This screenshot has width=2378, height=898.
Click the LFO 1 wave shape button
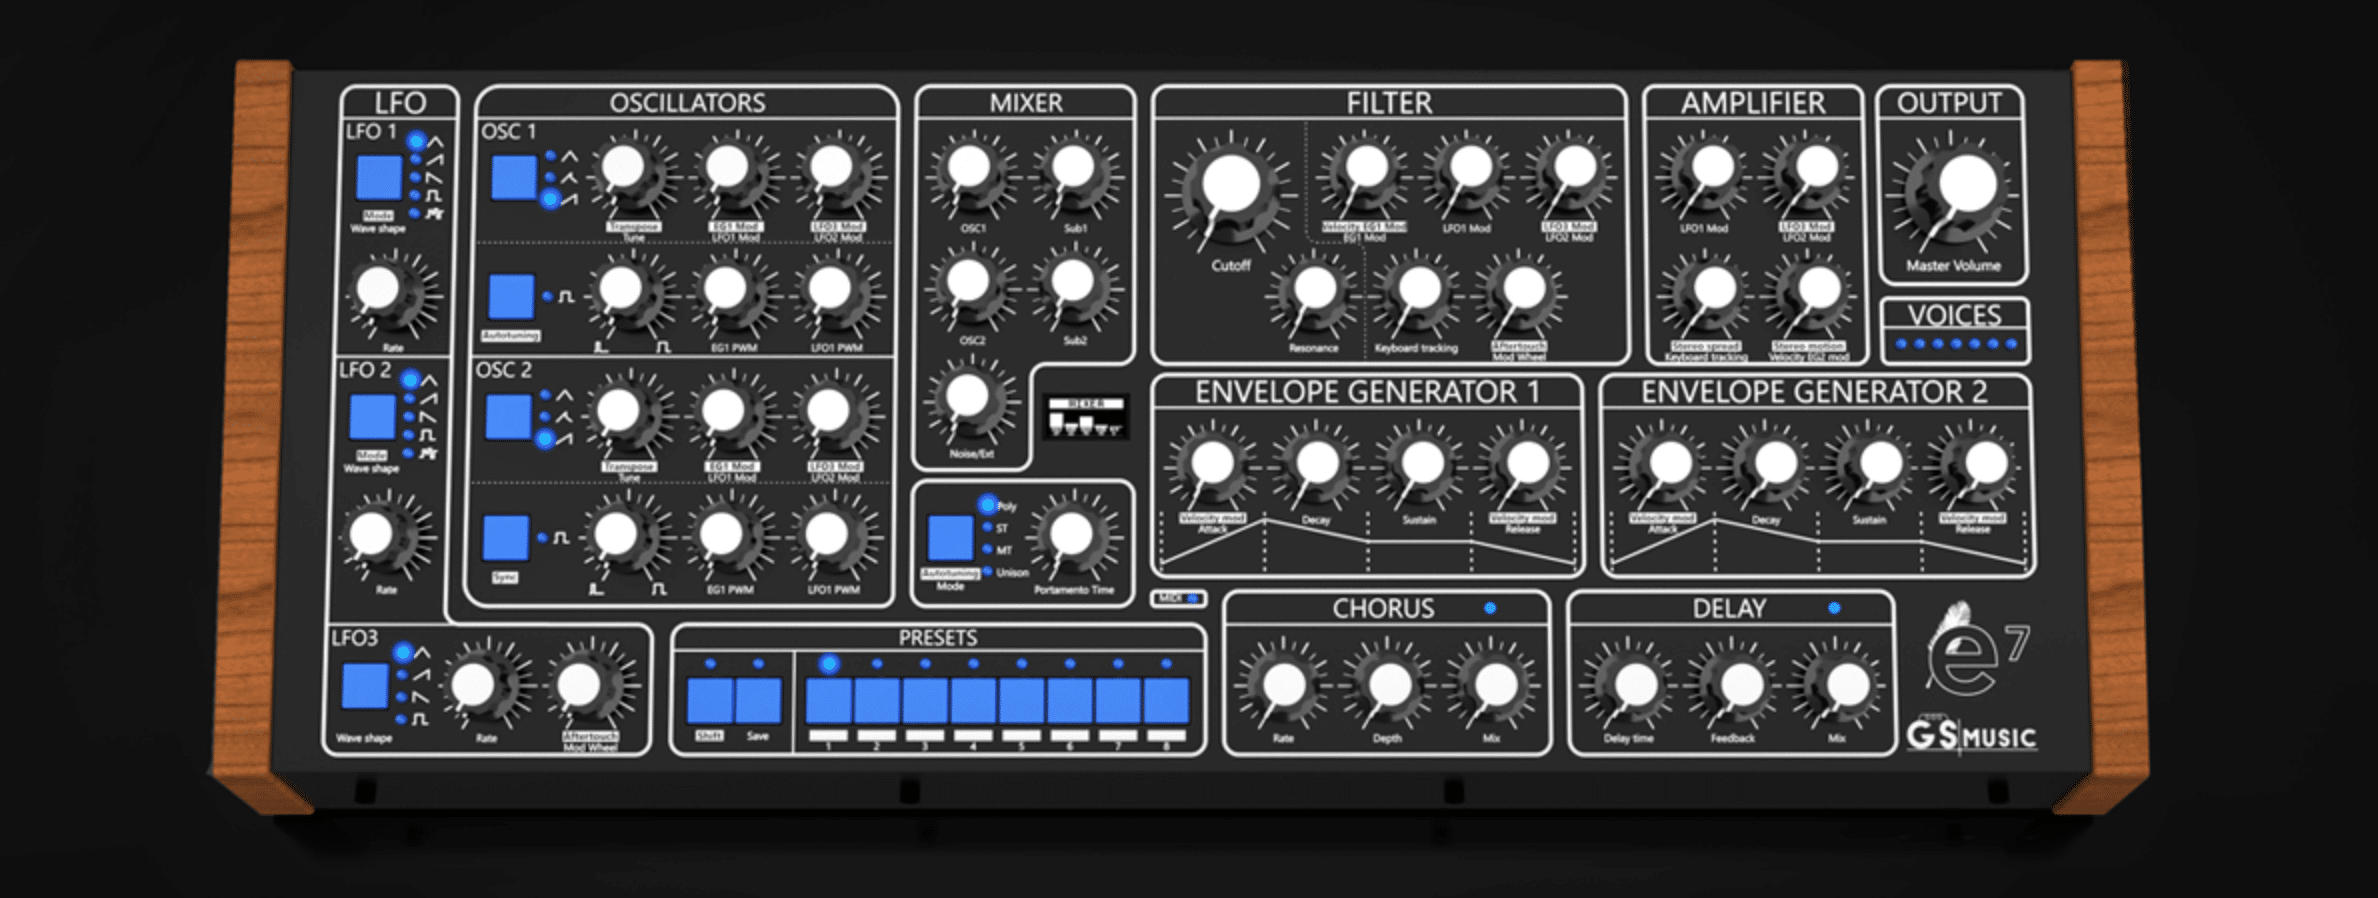pyautogui.click(x=379, y=178)
